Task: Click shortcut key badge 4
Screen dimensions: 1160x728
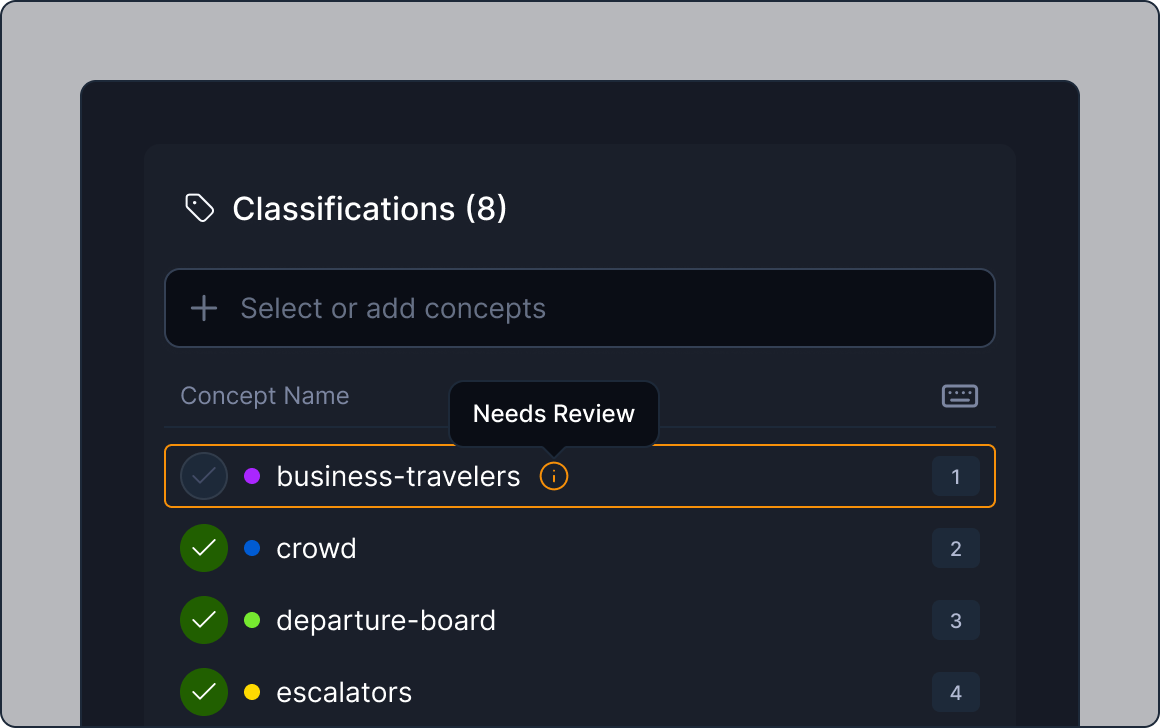Action: (x=955, y=692)
